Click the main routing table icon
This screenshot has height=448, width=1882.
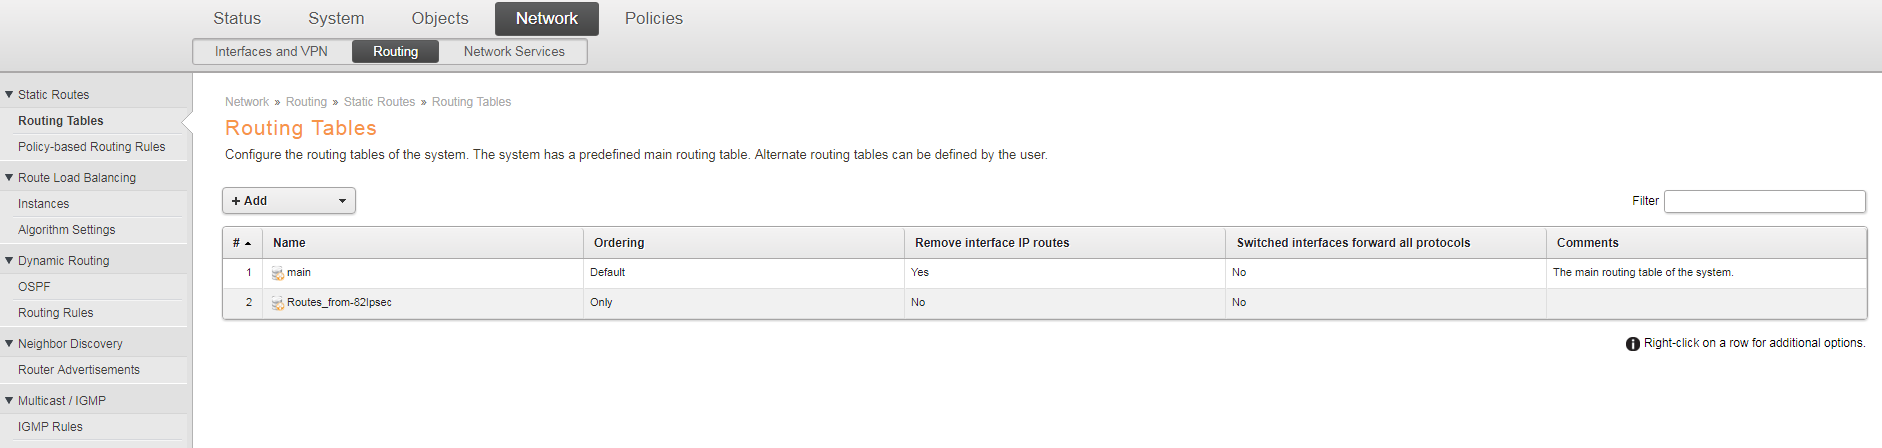278,273
